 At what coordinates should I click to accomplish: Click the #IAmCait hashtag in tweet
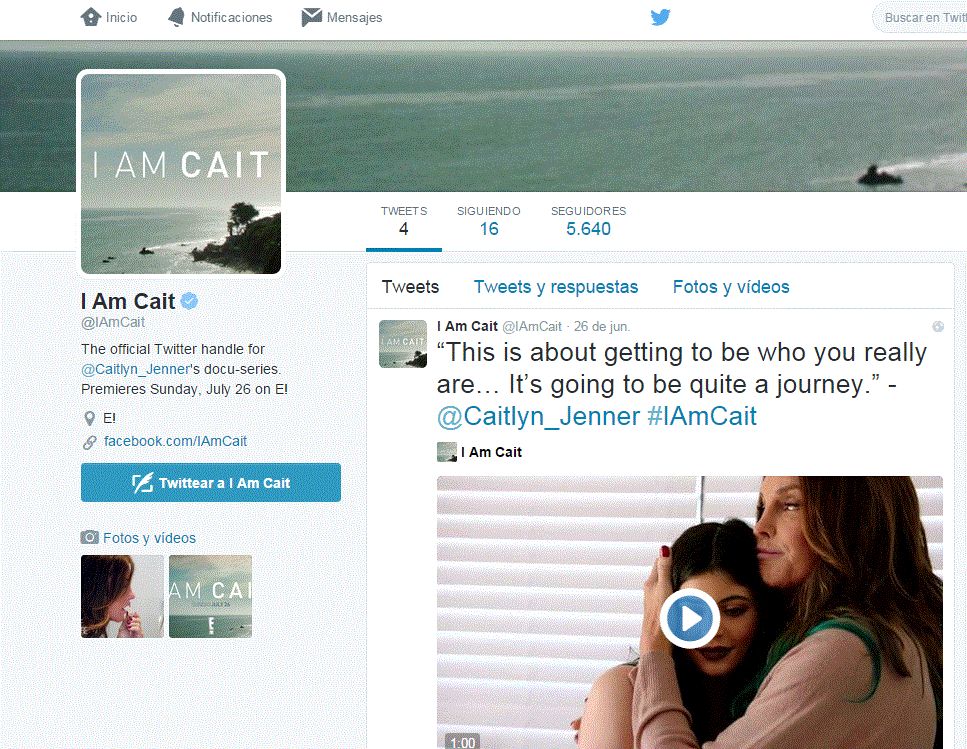click(702, 416)
